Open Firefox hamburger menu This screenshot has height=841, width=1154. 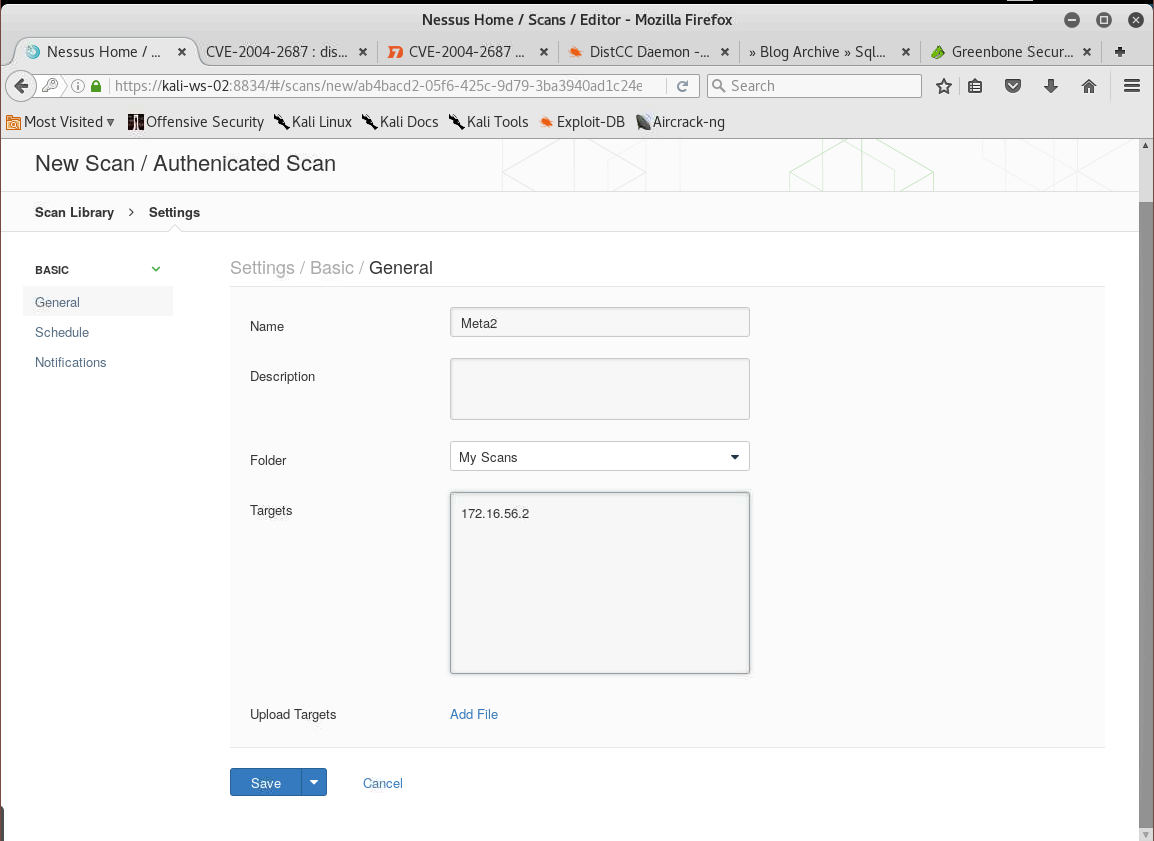[1132, 86]
